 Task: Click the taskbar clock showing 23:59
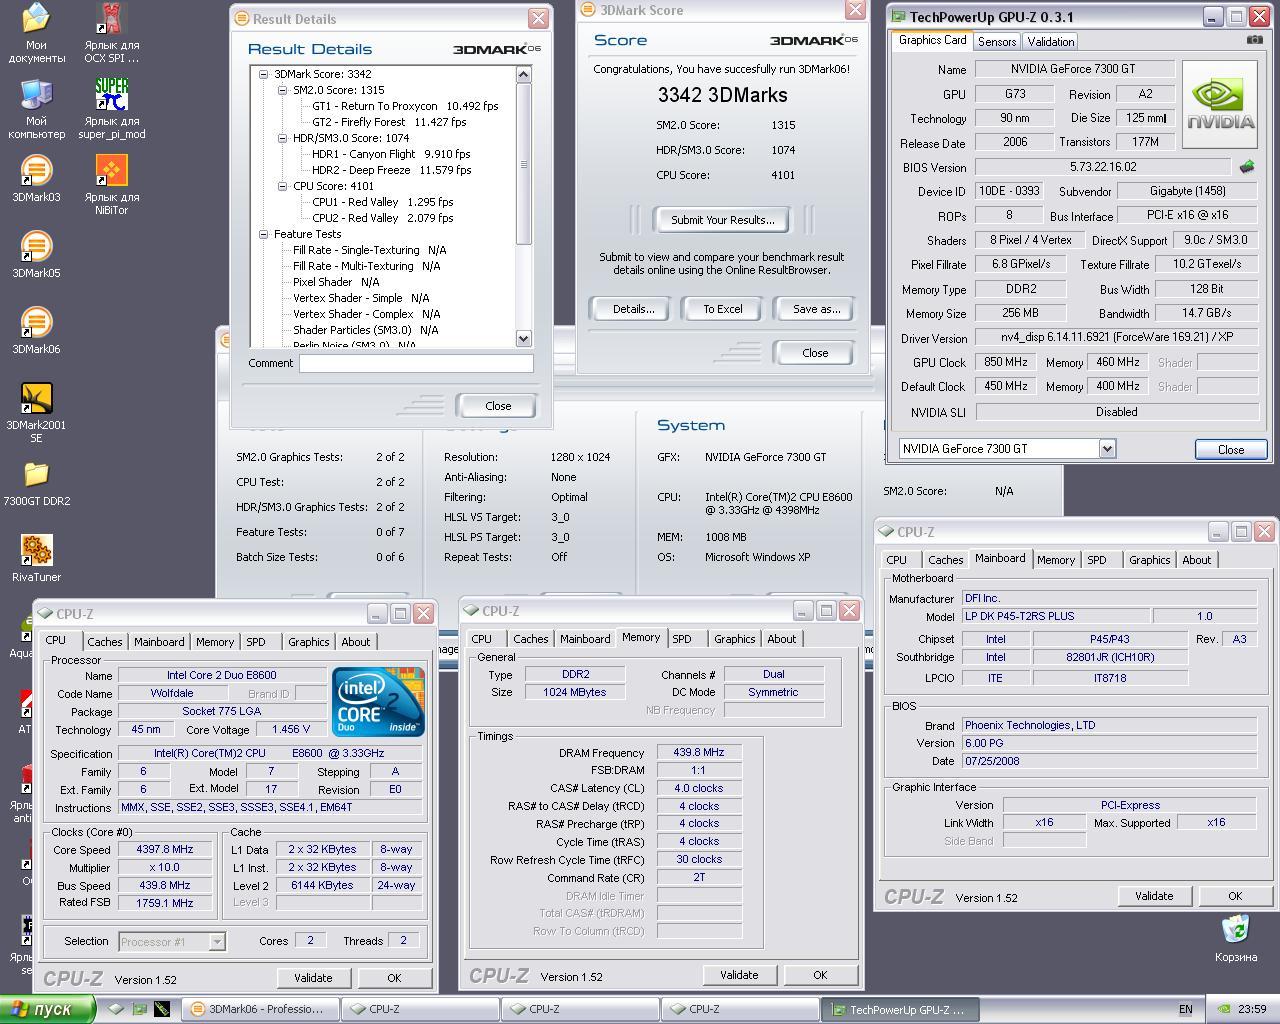[1252, 1009]
